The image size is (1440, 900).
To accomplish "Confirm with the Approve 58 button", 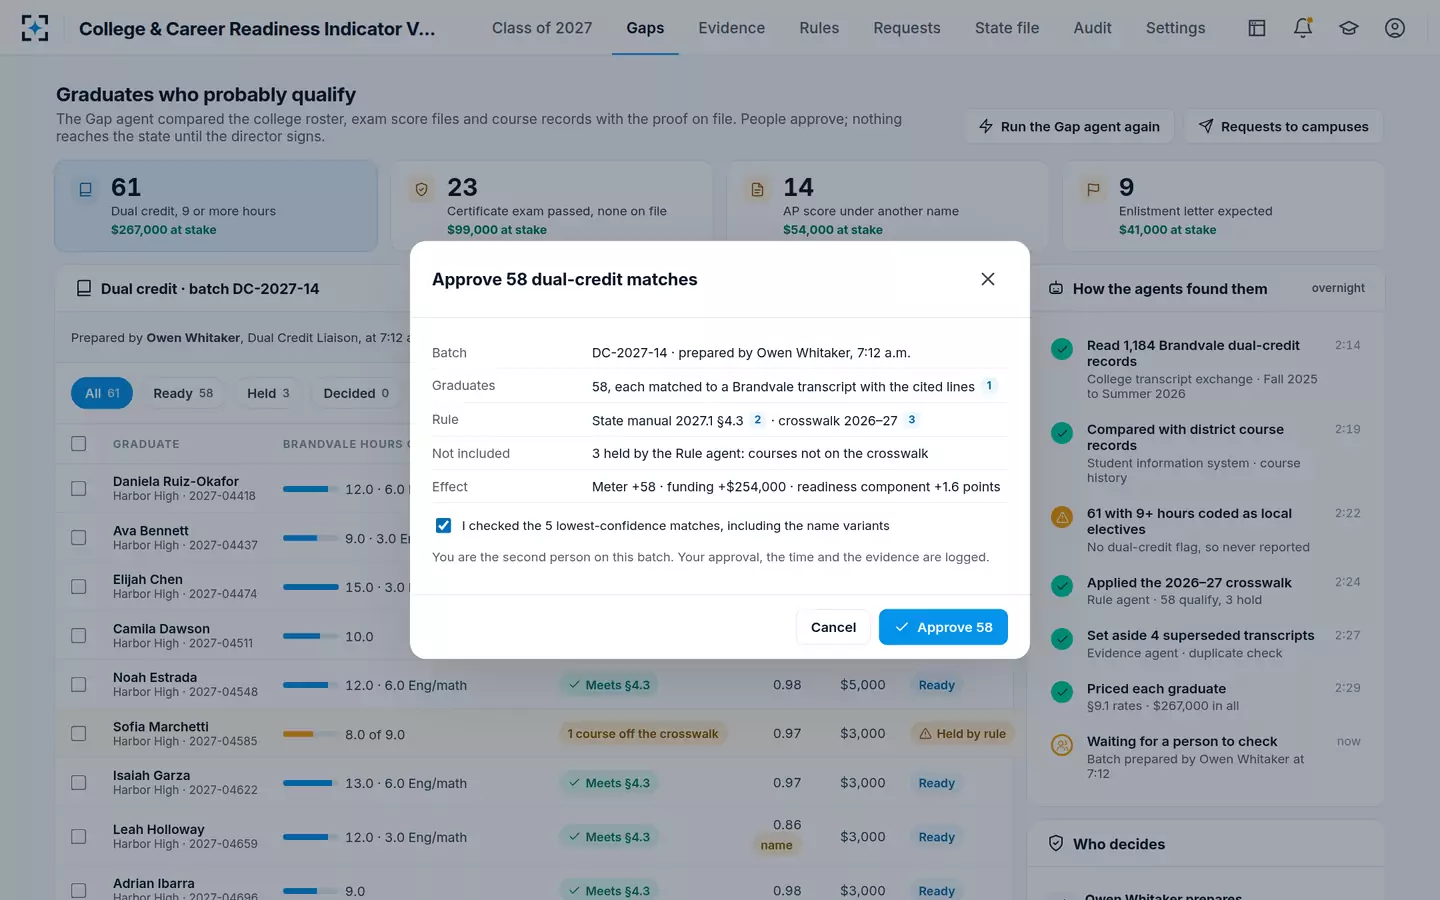I will click(943, 627).
